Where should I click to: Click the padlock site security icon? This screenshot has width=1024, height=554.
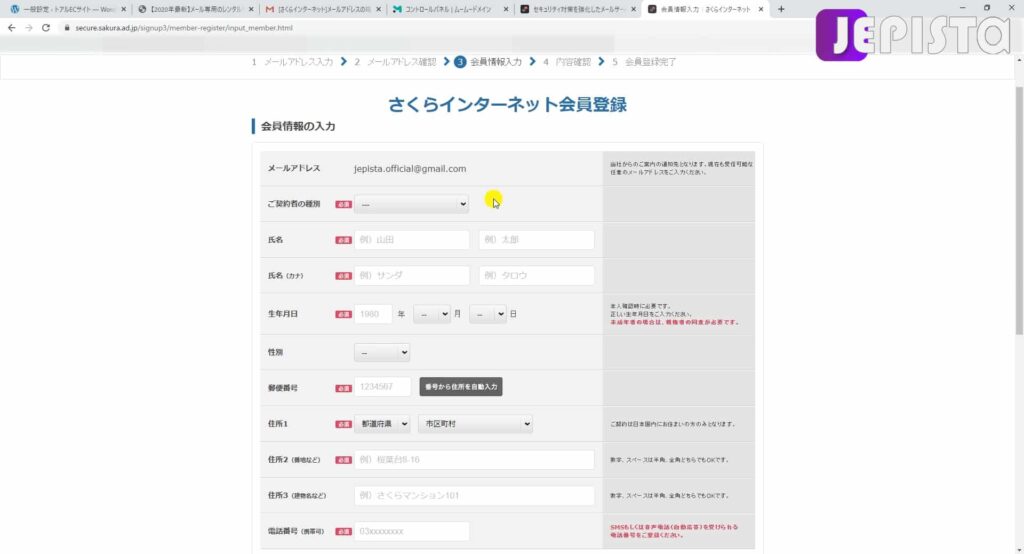coord(67,28)
